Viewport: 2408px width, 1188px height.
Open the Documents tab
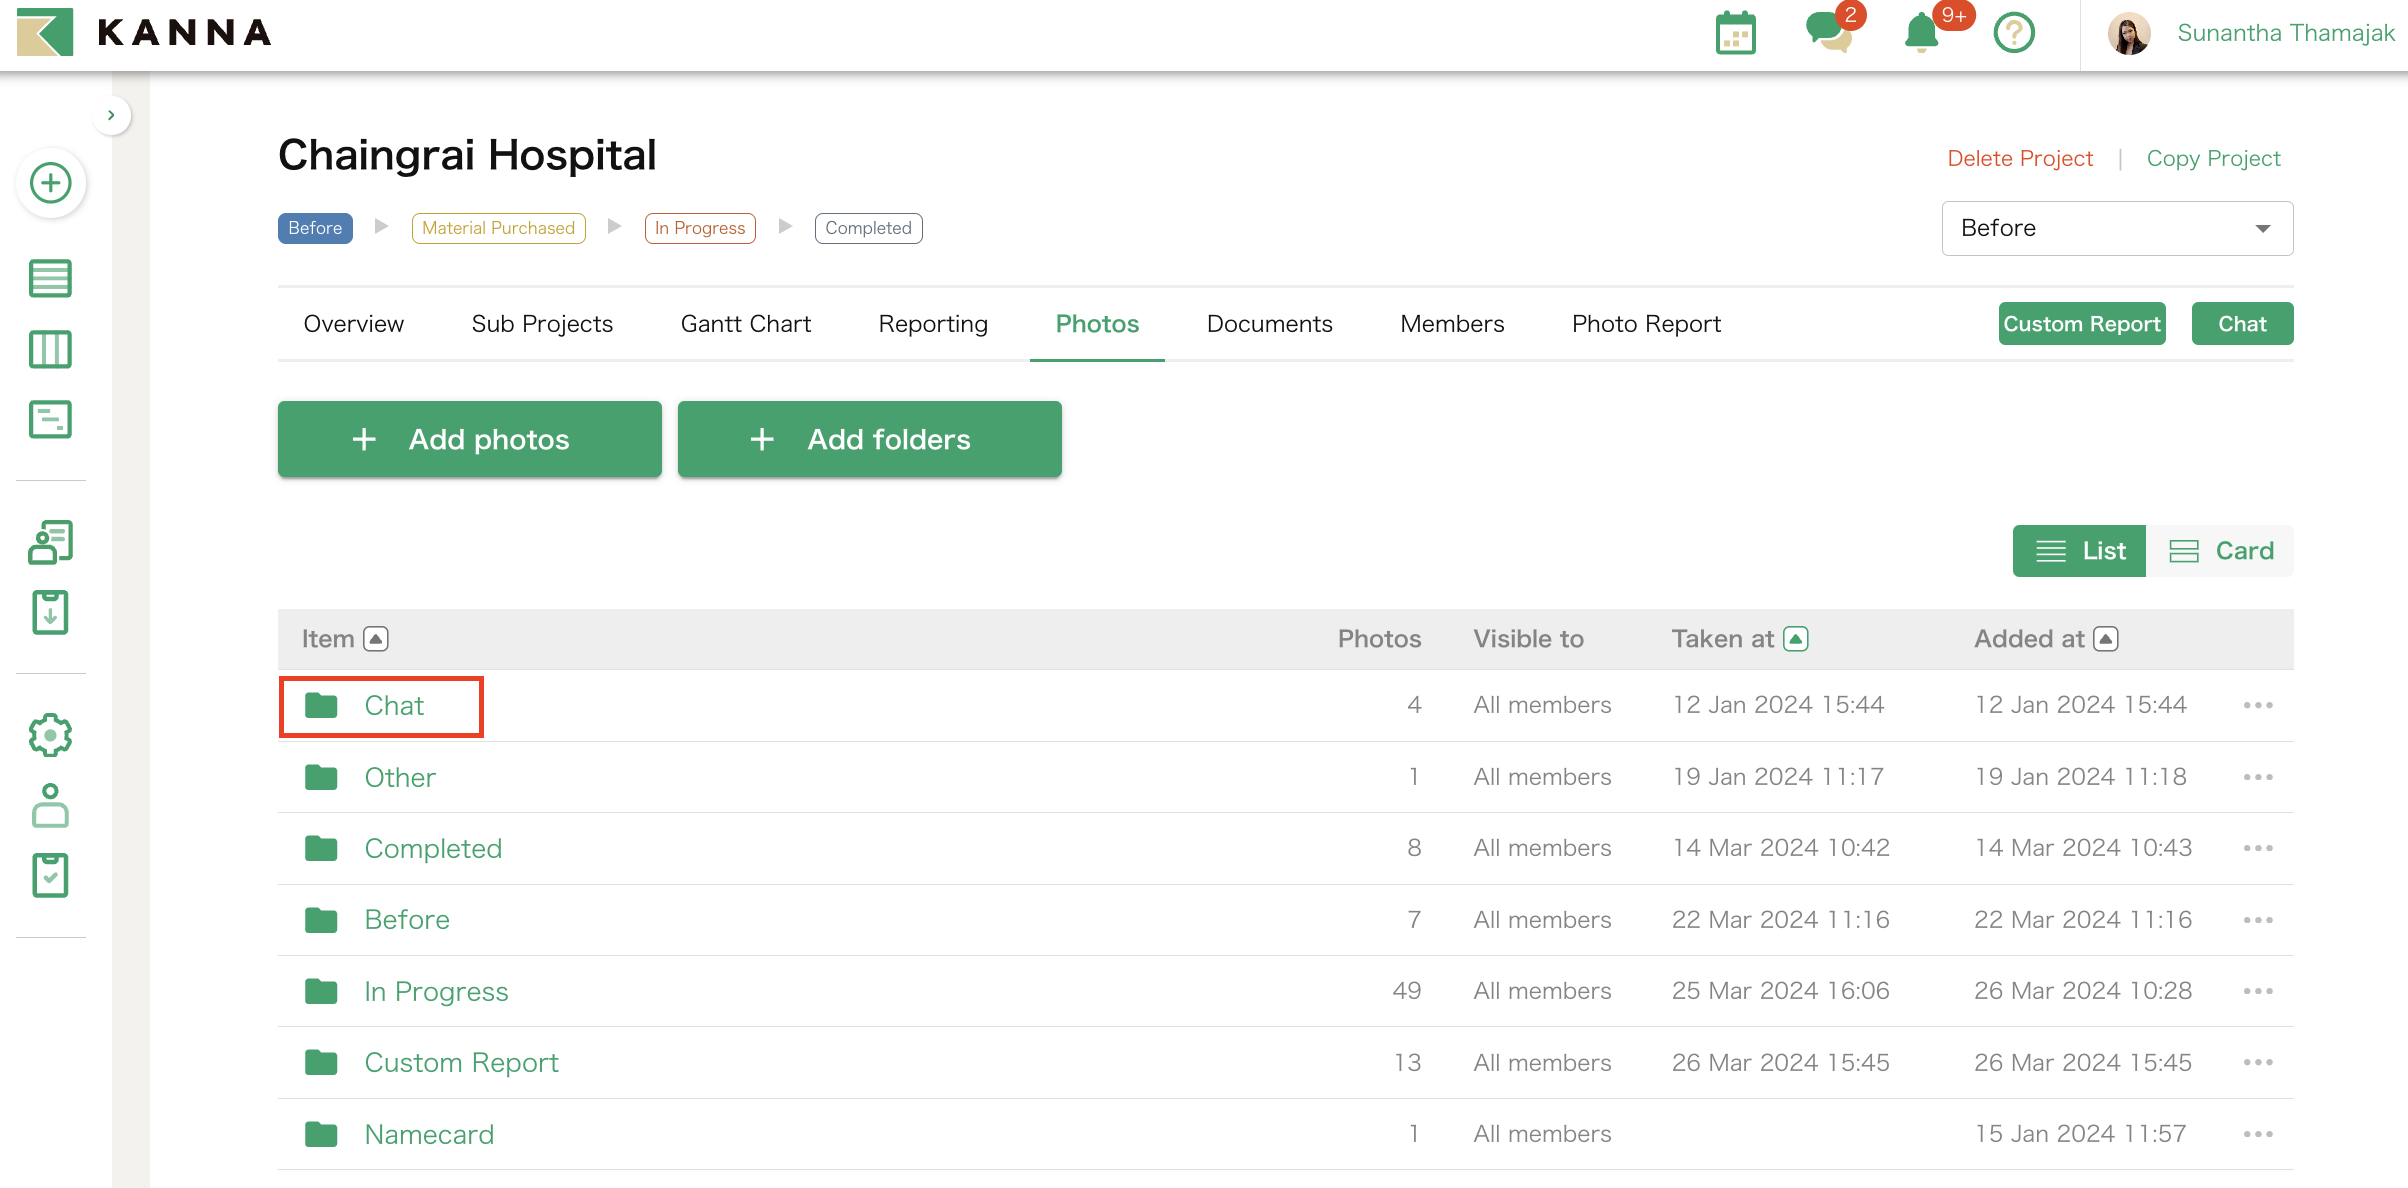point(1269,324)
